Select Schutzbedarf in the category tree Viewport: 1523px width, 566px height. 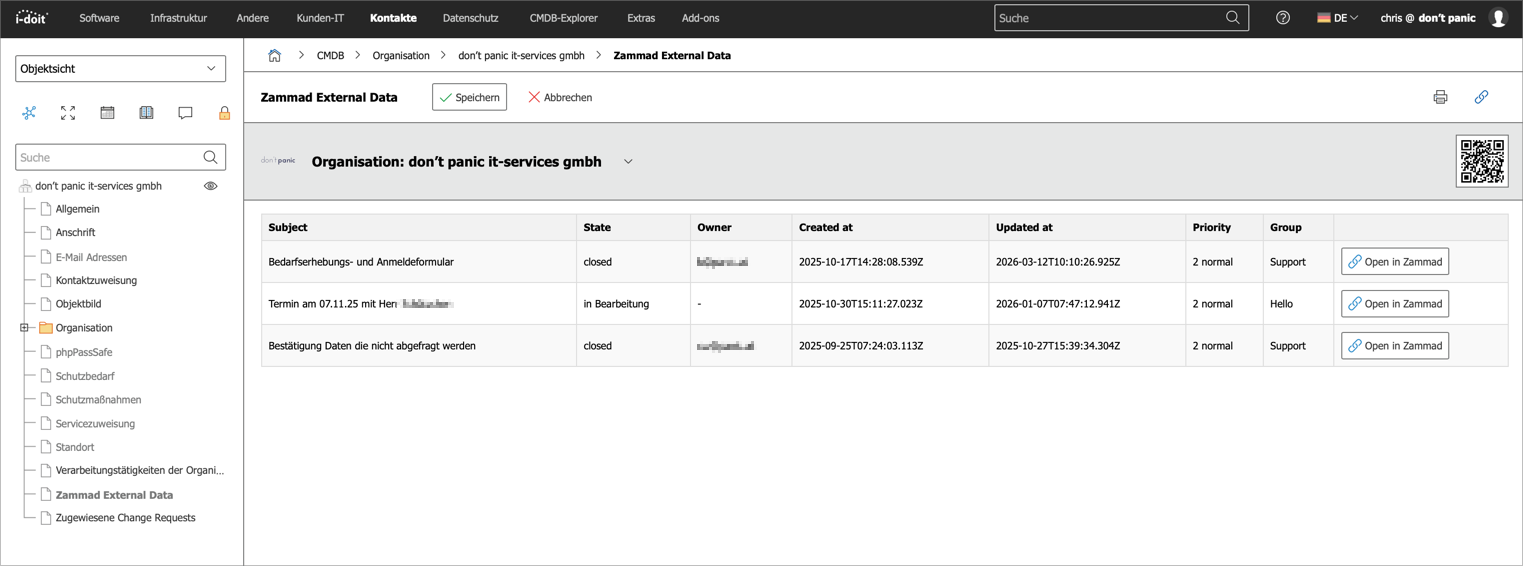click(85, 376)
